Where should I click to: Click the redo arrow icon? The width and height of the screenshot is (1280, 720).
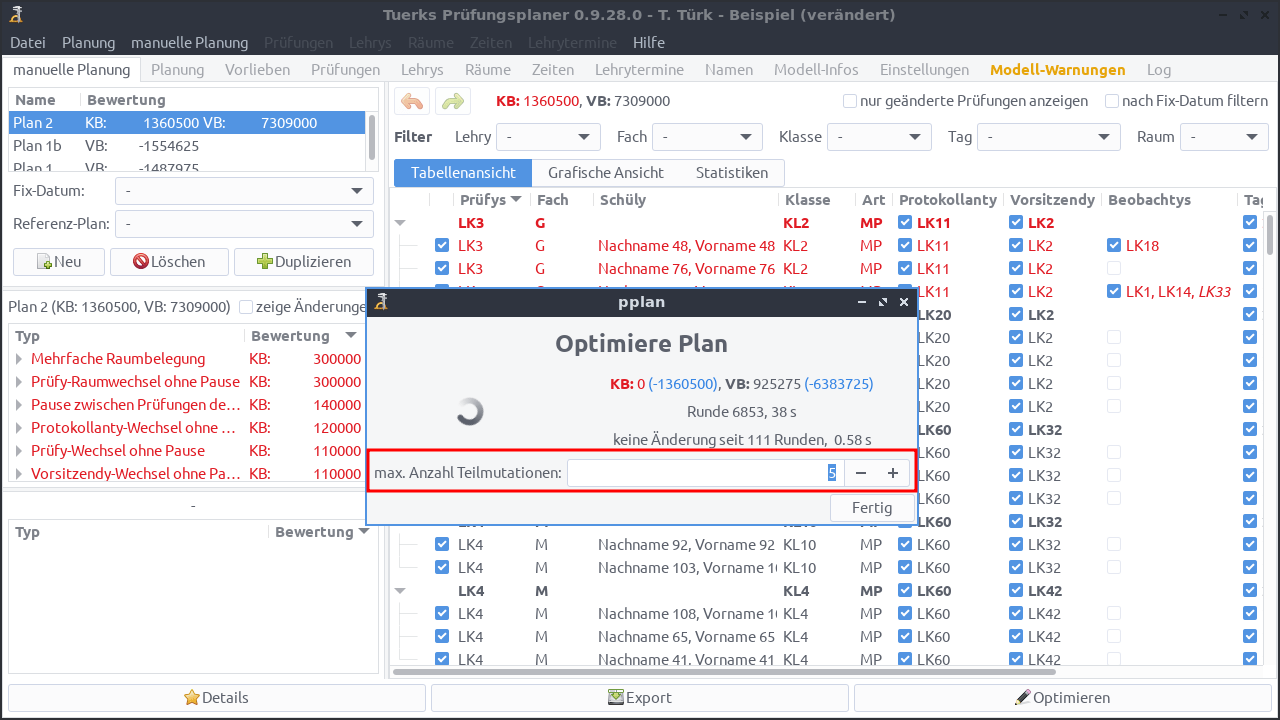[x=452, y=101]
